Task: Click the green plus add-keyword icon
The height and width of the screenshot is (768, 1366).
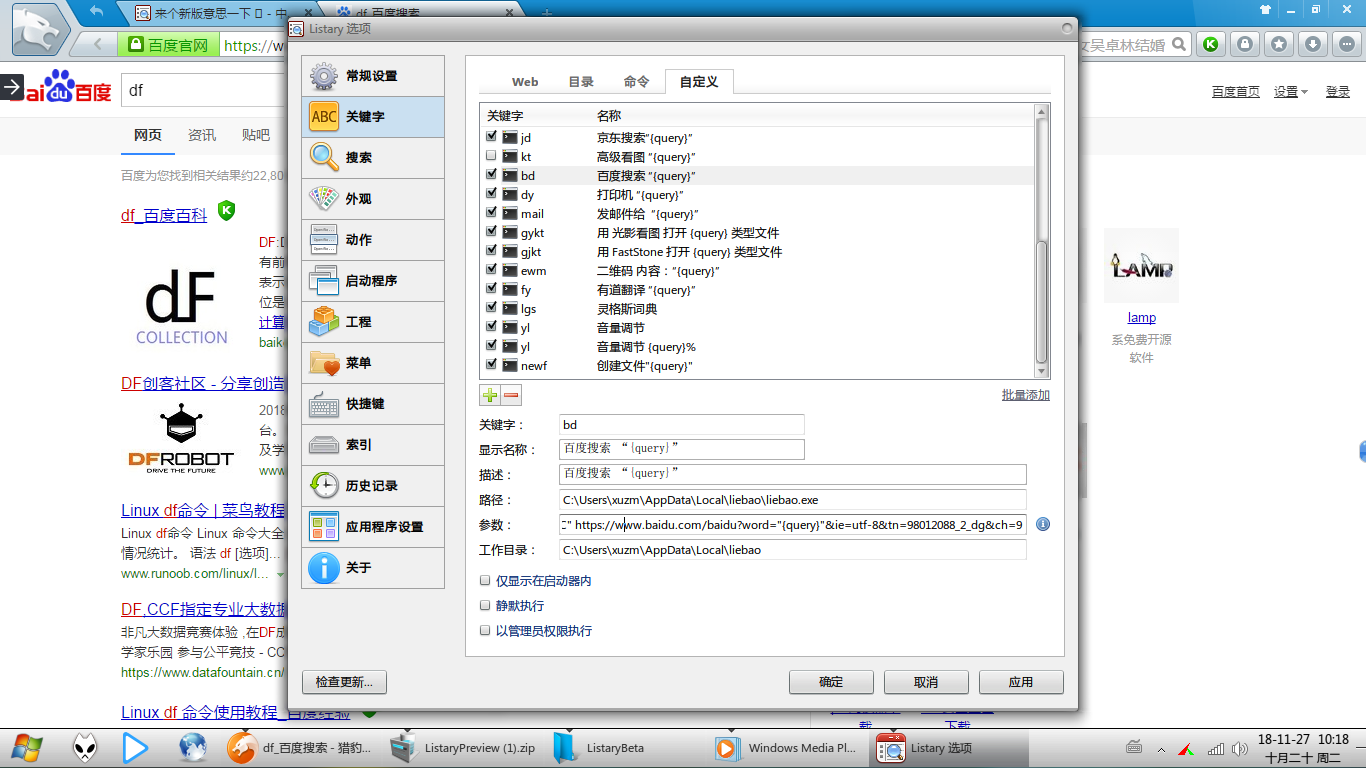Action: tap(490, 395)
